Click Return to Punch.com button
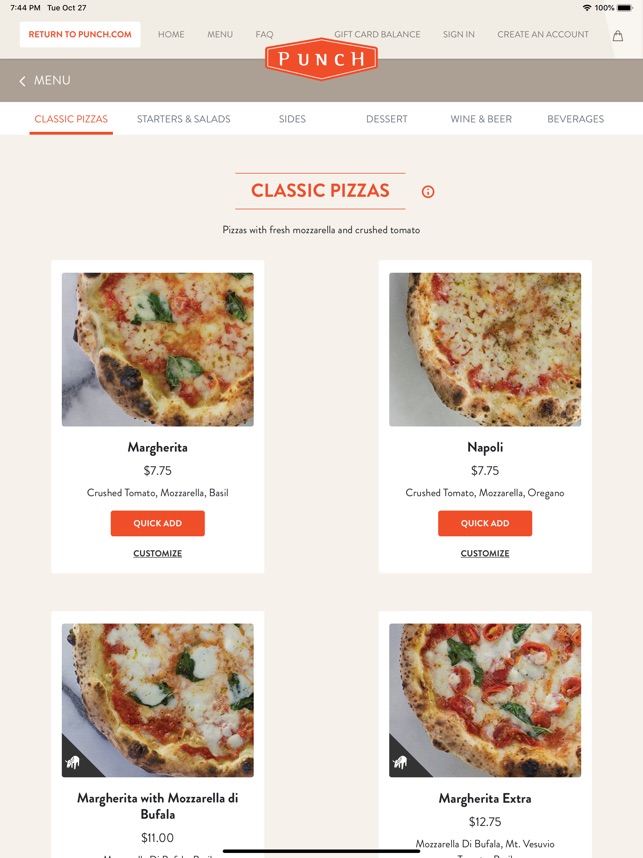Image resolution: width=643 pixels, height=858 pixels. 80,34
